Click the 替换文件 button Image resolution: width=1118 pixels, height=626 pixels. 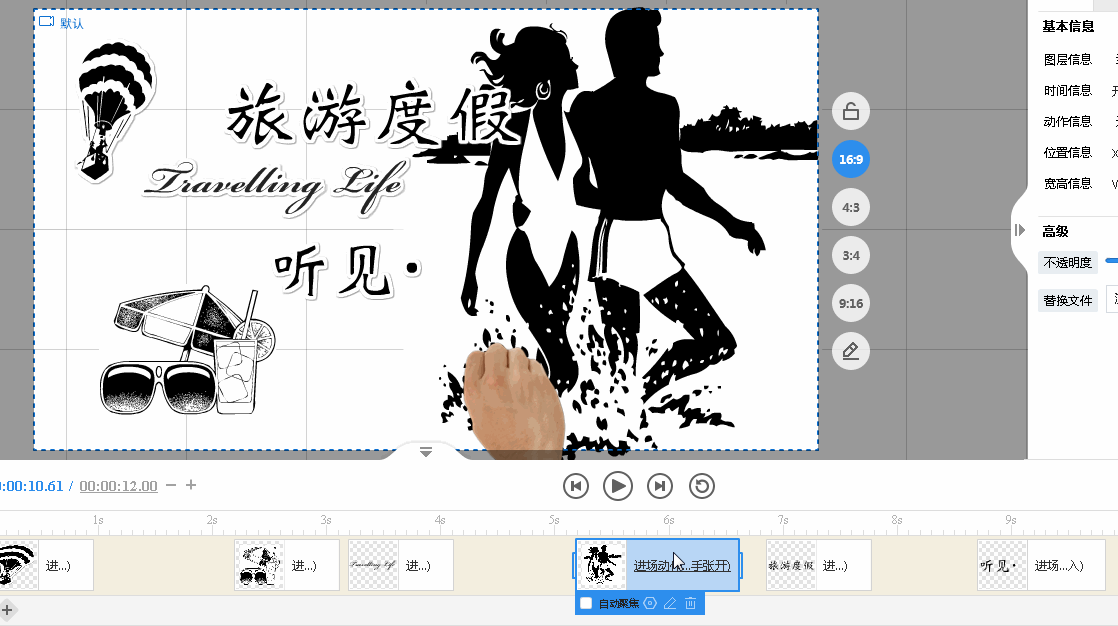1068,299
